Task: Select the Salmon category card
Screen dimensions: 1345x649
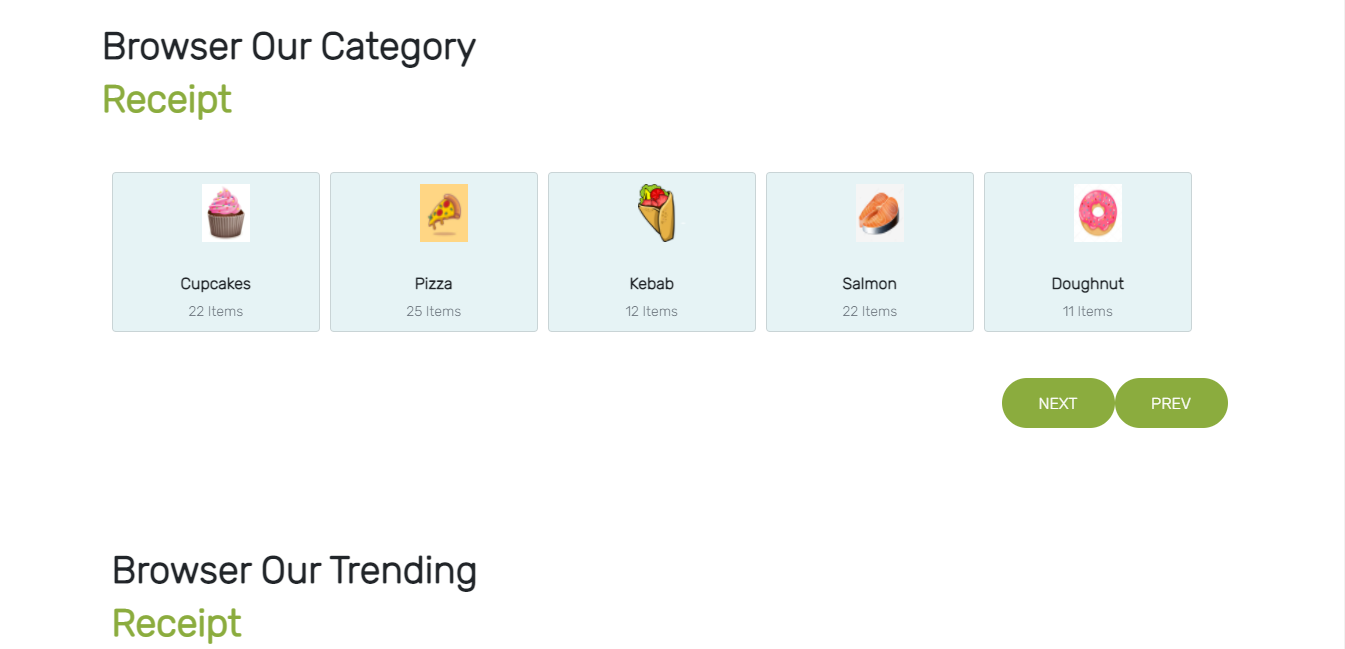Action: click(x=870, y=250)
